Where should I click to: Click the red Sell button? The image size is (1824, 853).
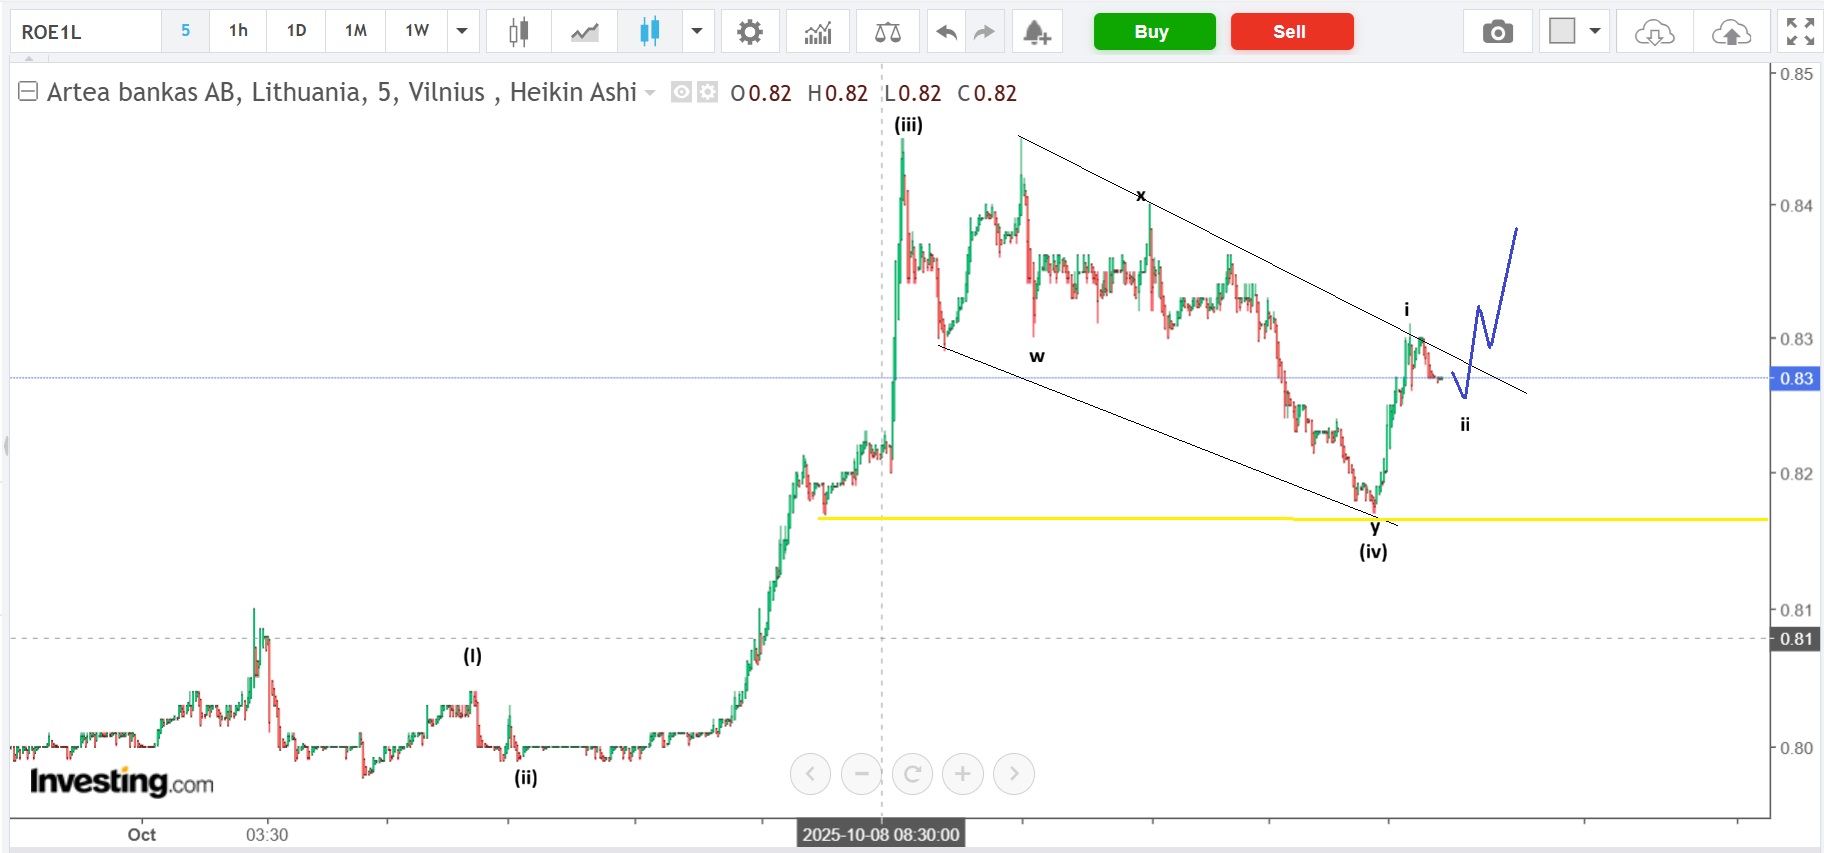pyautogui.click(x=1292, y=32)
